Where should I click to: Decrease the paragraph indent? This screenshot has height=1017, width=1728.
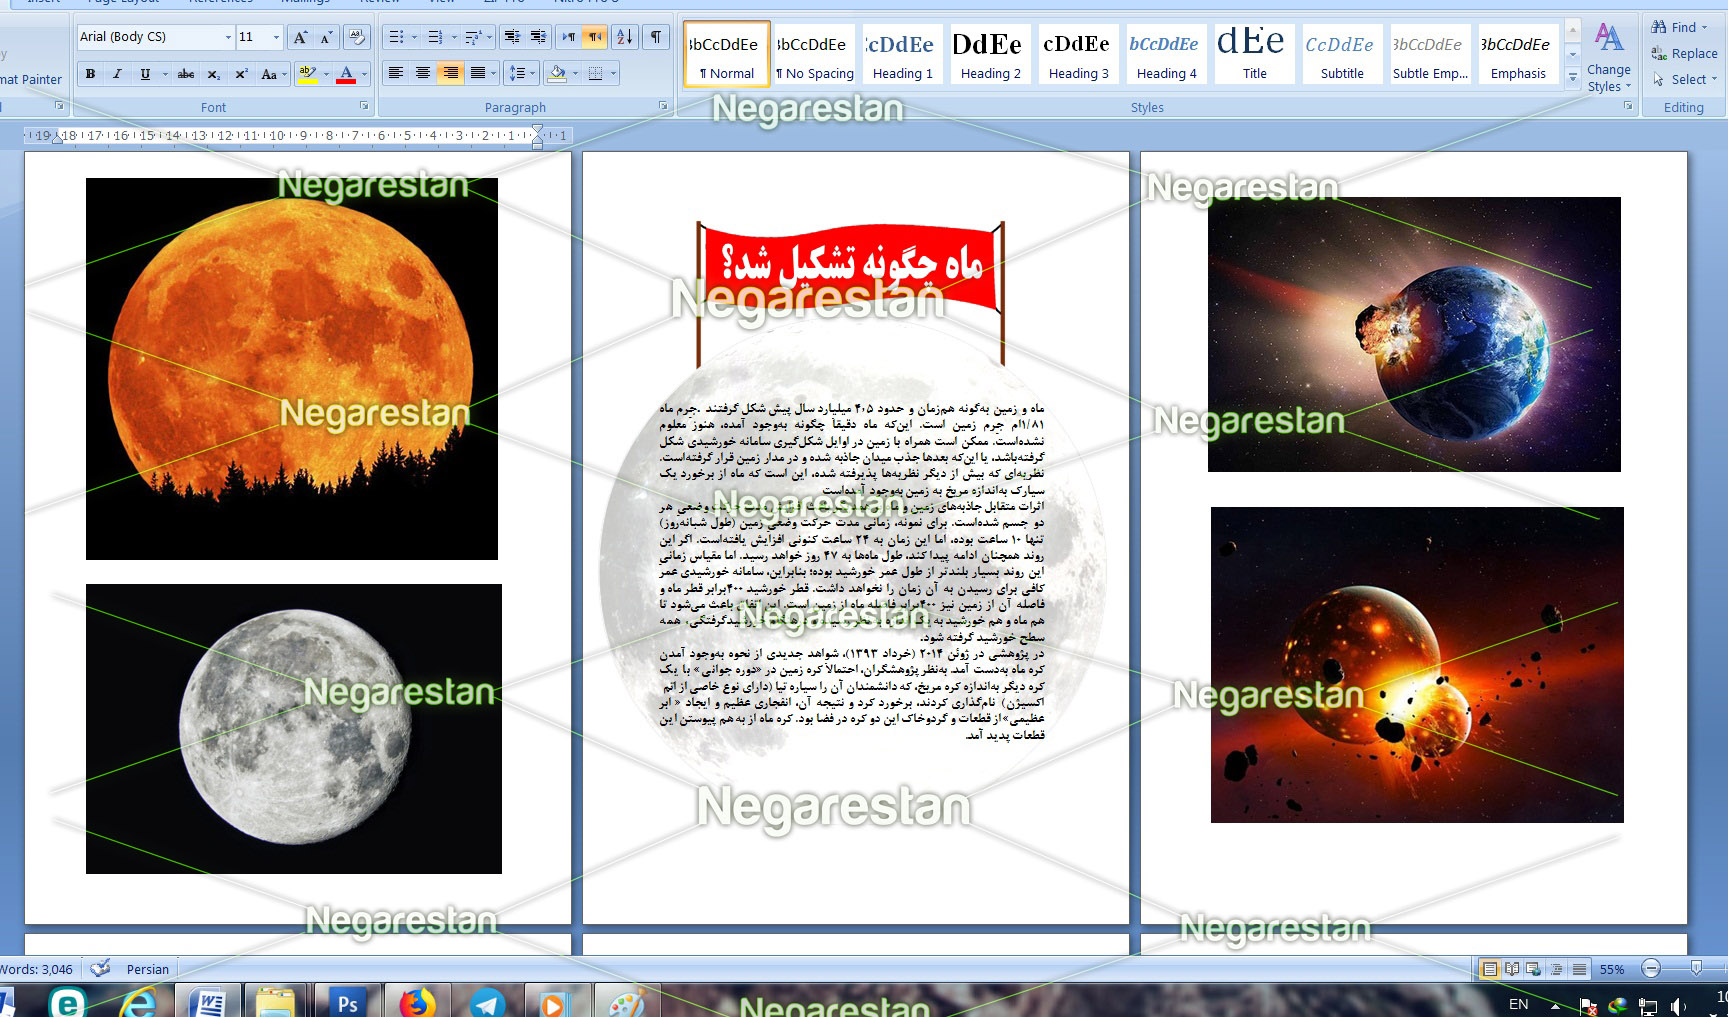(512, 37)
